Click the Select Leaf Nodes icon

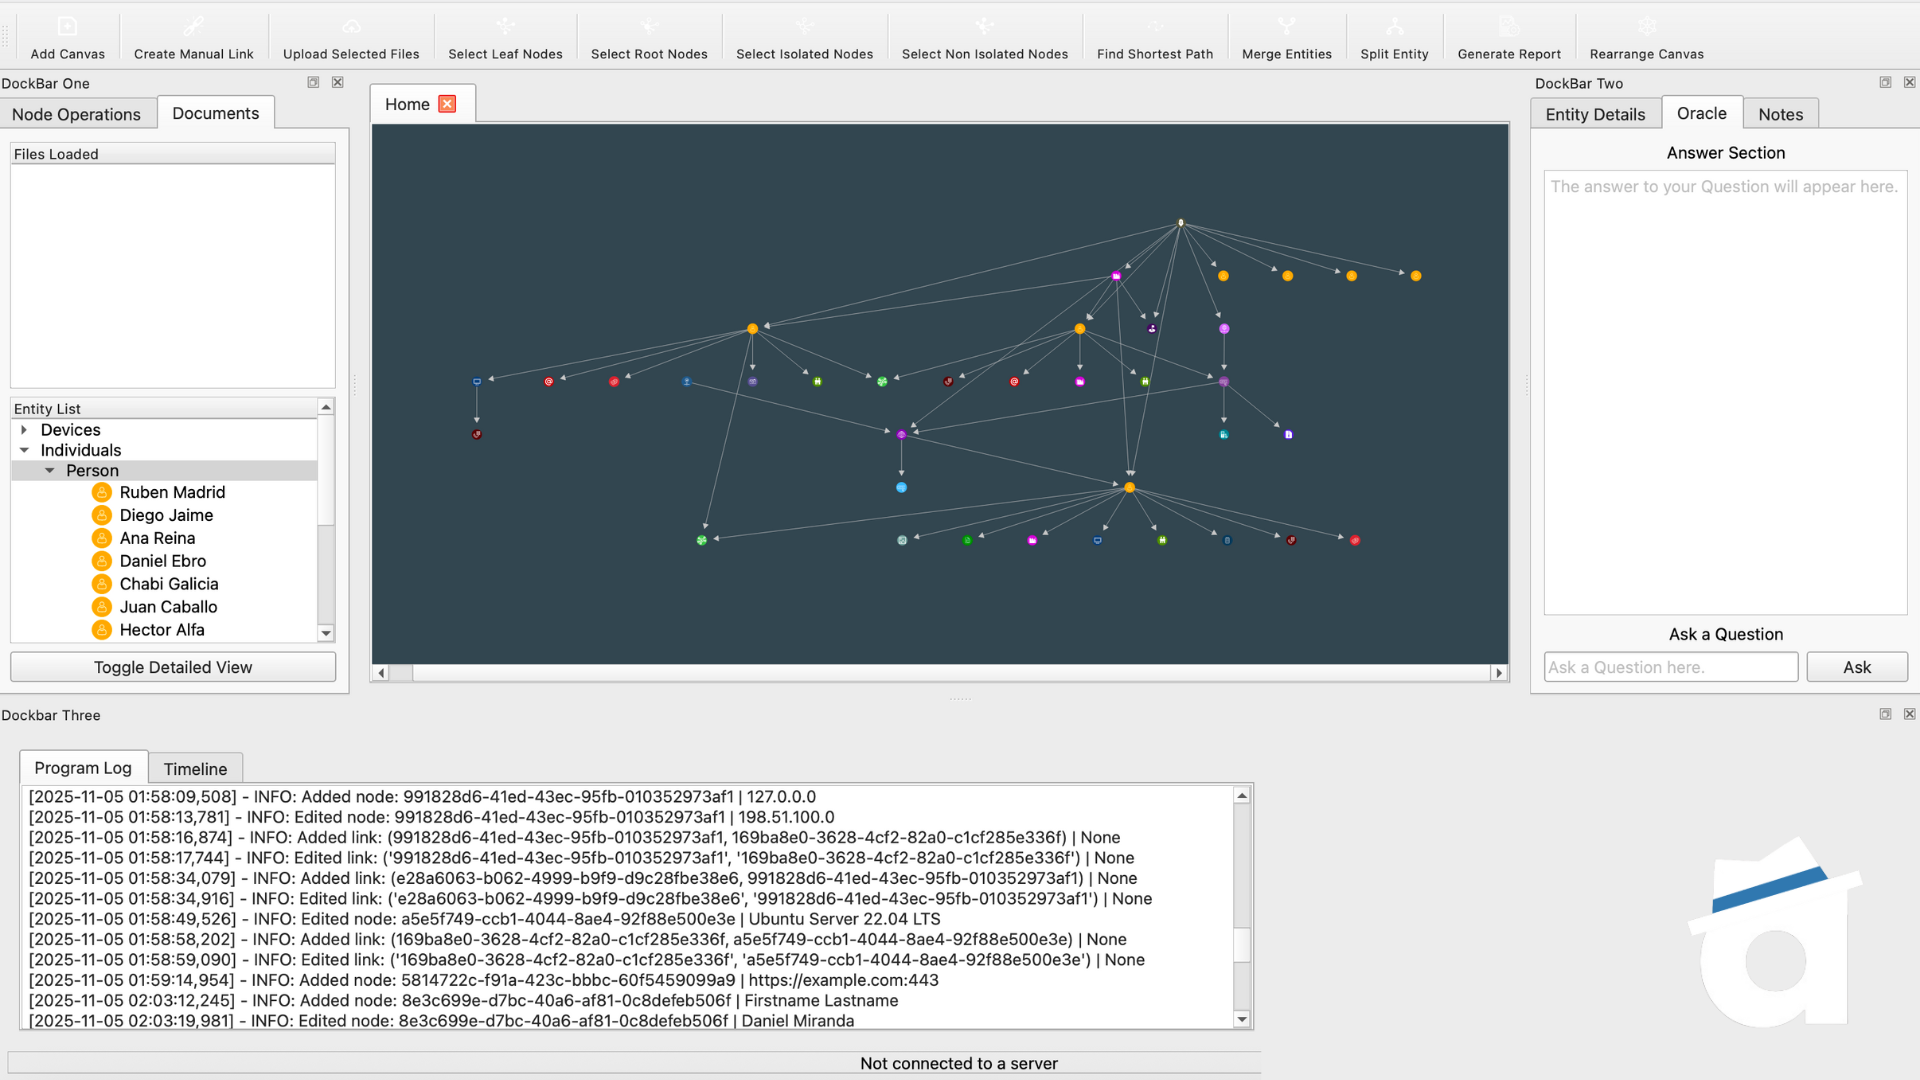(505, 27)
